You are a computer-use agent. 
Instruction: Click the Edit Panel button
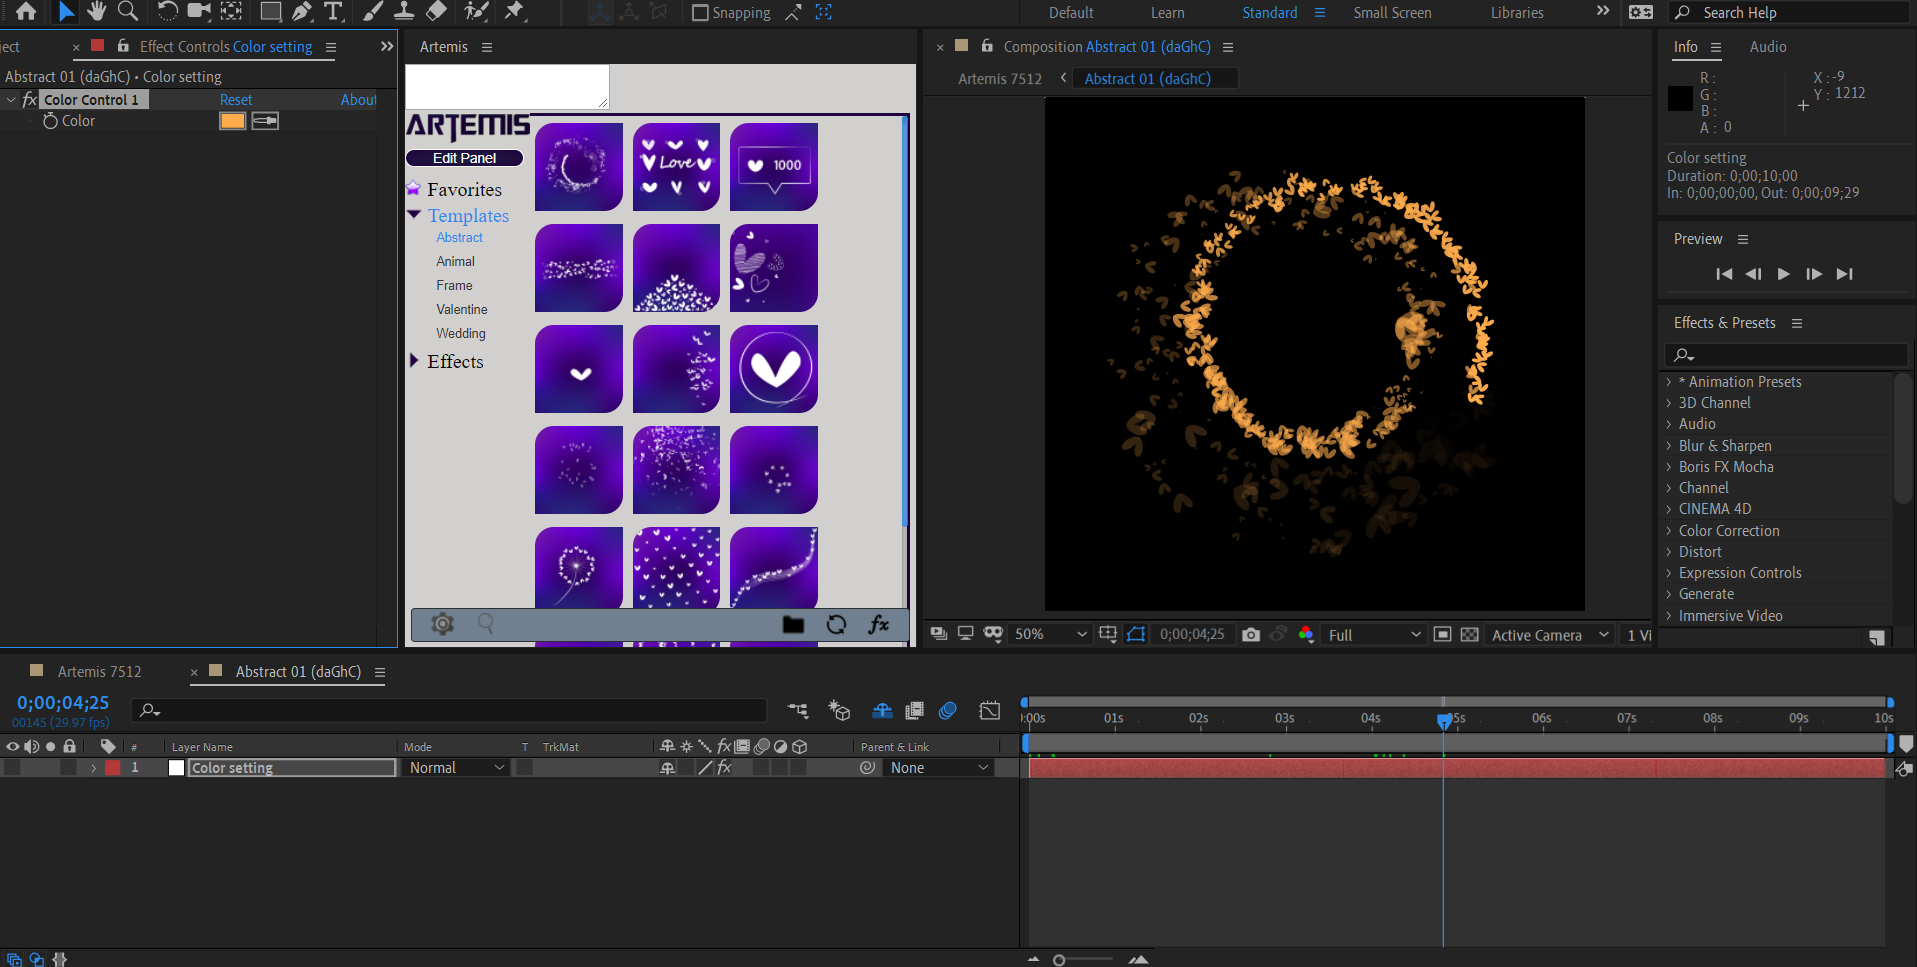click(464, 158)
